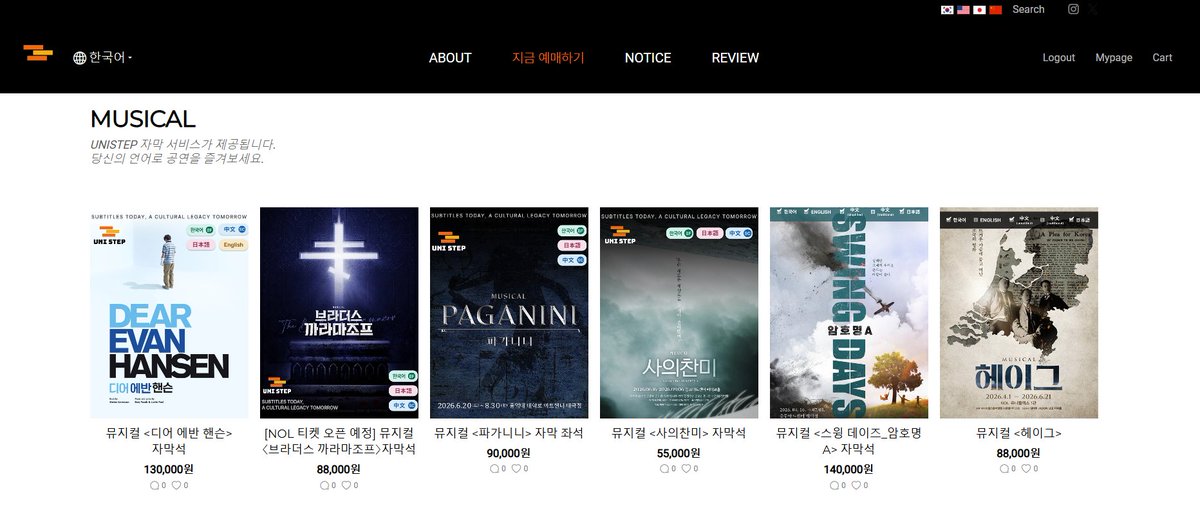Click title 뮤지컬 <스윙 데이즈_암호명 A> 자막석
Image resolution: width=1200 pixels, height=508 pixels.
point(849,441)
